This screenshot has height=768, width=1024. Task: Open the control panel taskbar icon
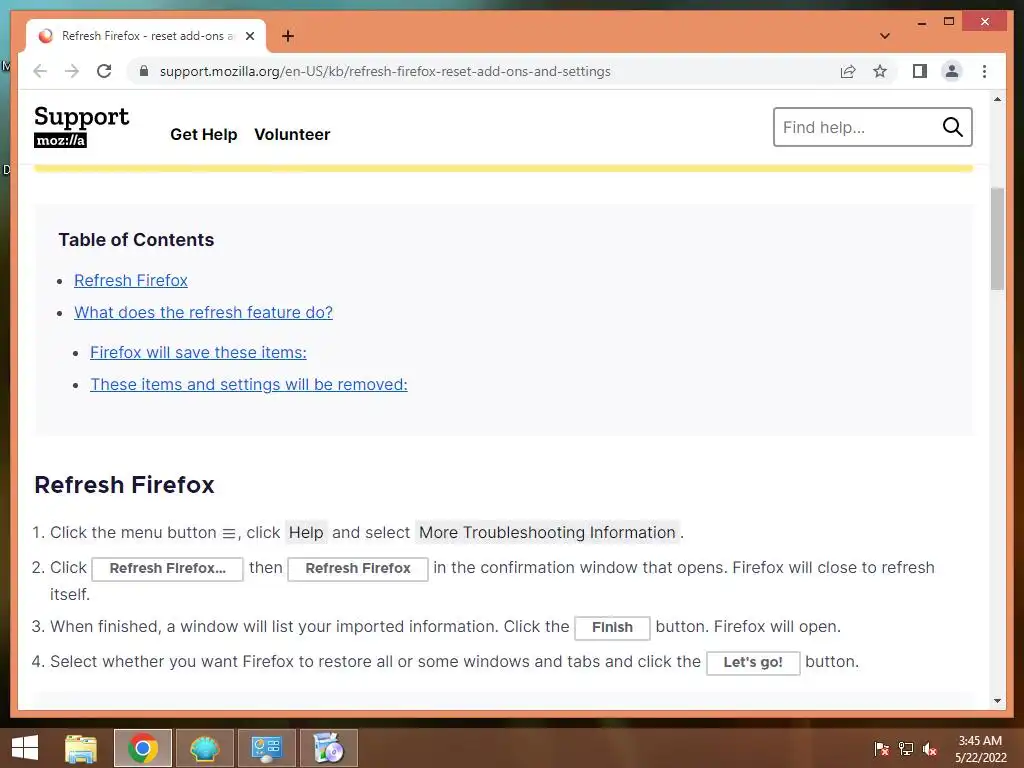click(x=266, y=748)
